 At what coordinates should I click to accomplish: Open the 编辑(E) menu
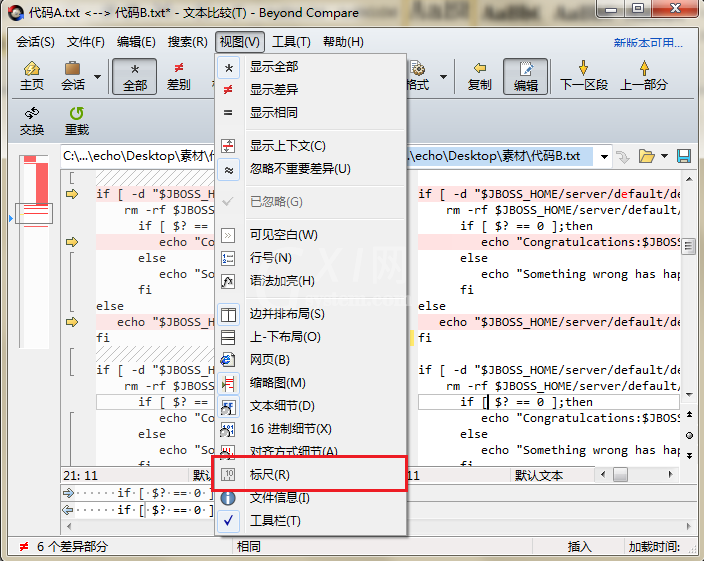136,42
